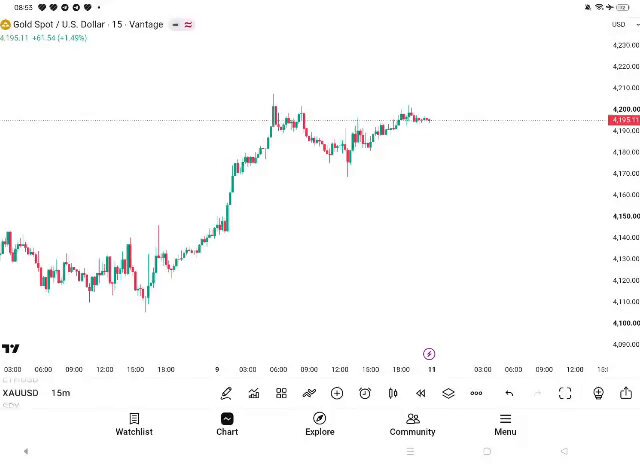This screenshot has height=464, width=640.
Task: Toggle the red wave indicator badge
Action: click(x=188, y=25)
